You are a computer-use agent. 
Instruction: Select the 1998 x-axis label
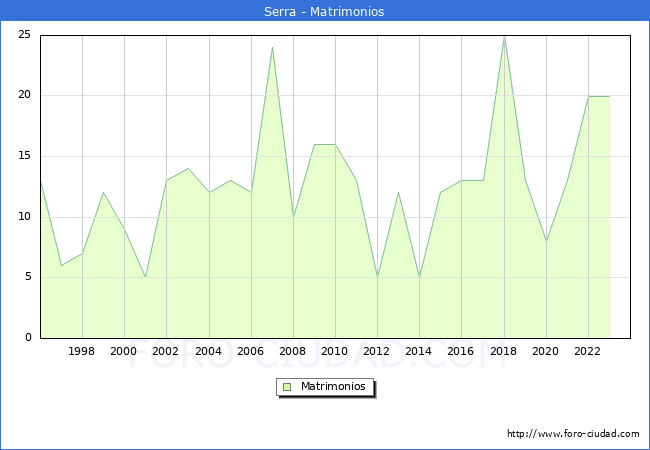tap(81, 351)
